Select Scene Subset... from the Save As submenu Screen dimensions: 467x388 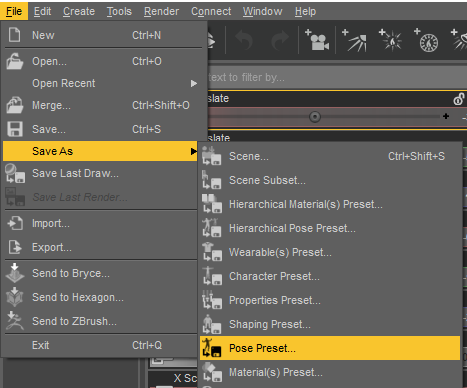pyautogui.click(x=267, y=180)
